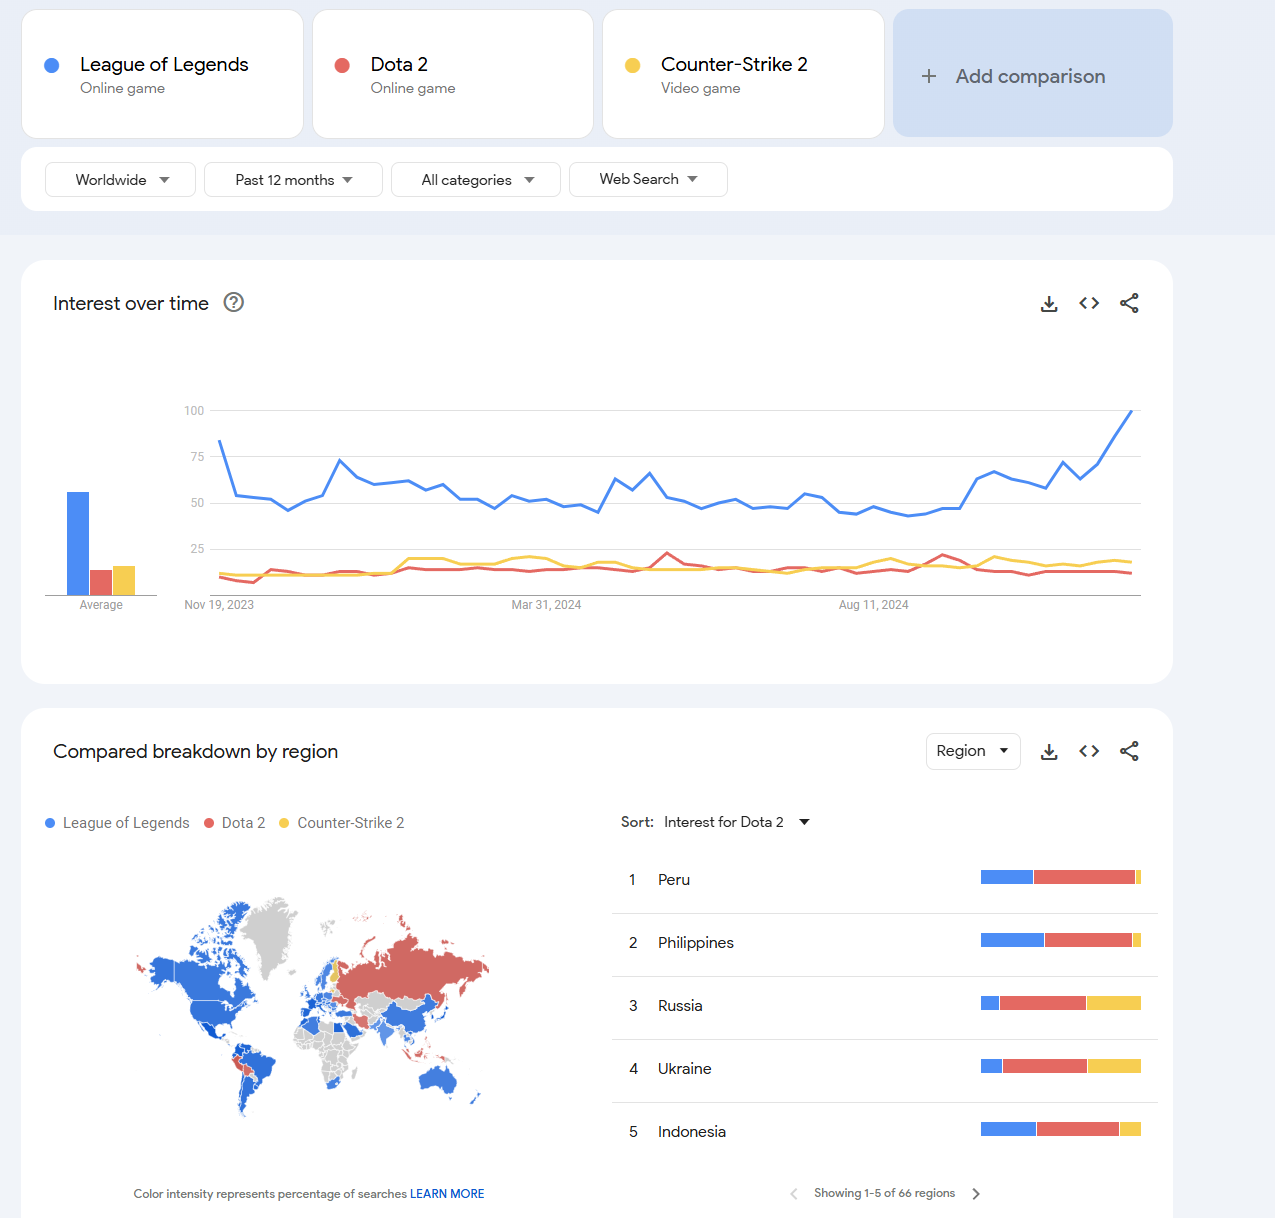Click the plus icon in Add comparison
Image resolution: width=1275 pixels, height=1218 pixels.
pos(929,76)
